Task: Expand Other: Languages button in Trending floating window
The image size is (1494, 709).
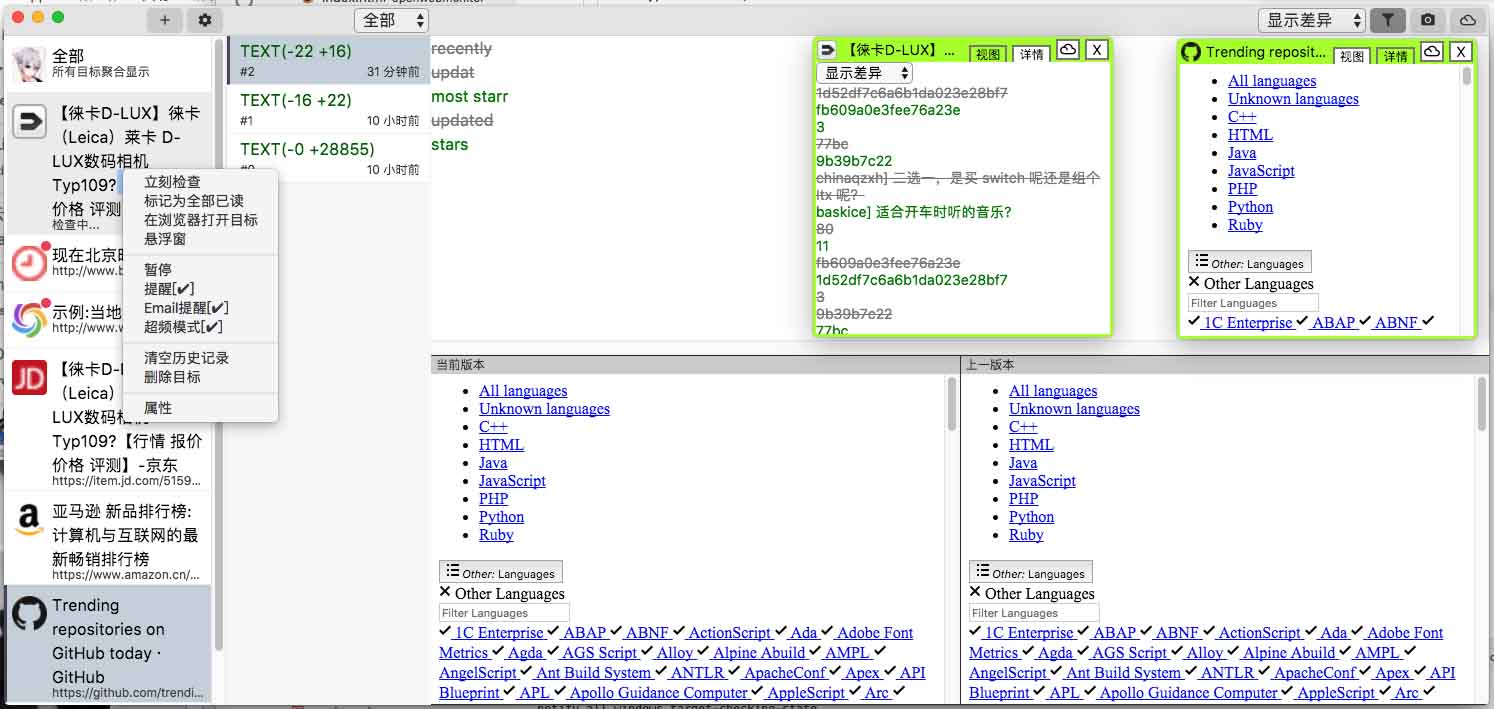Action: [x=1250, y=262]
